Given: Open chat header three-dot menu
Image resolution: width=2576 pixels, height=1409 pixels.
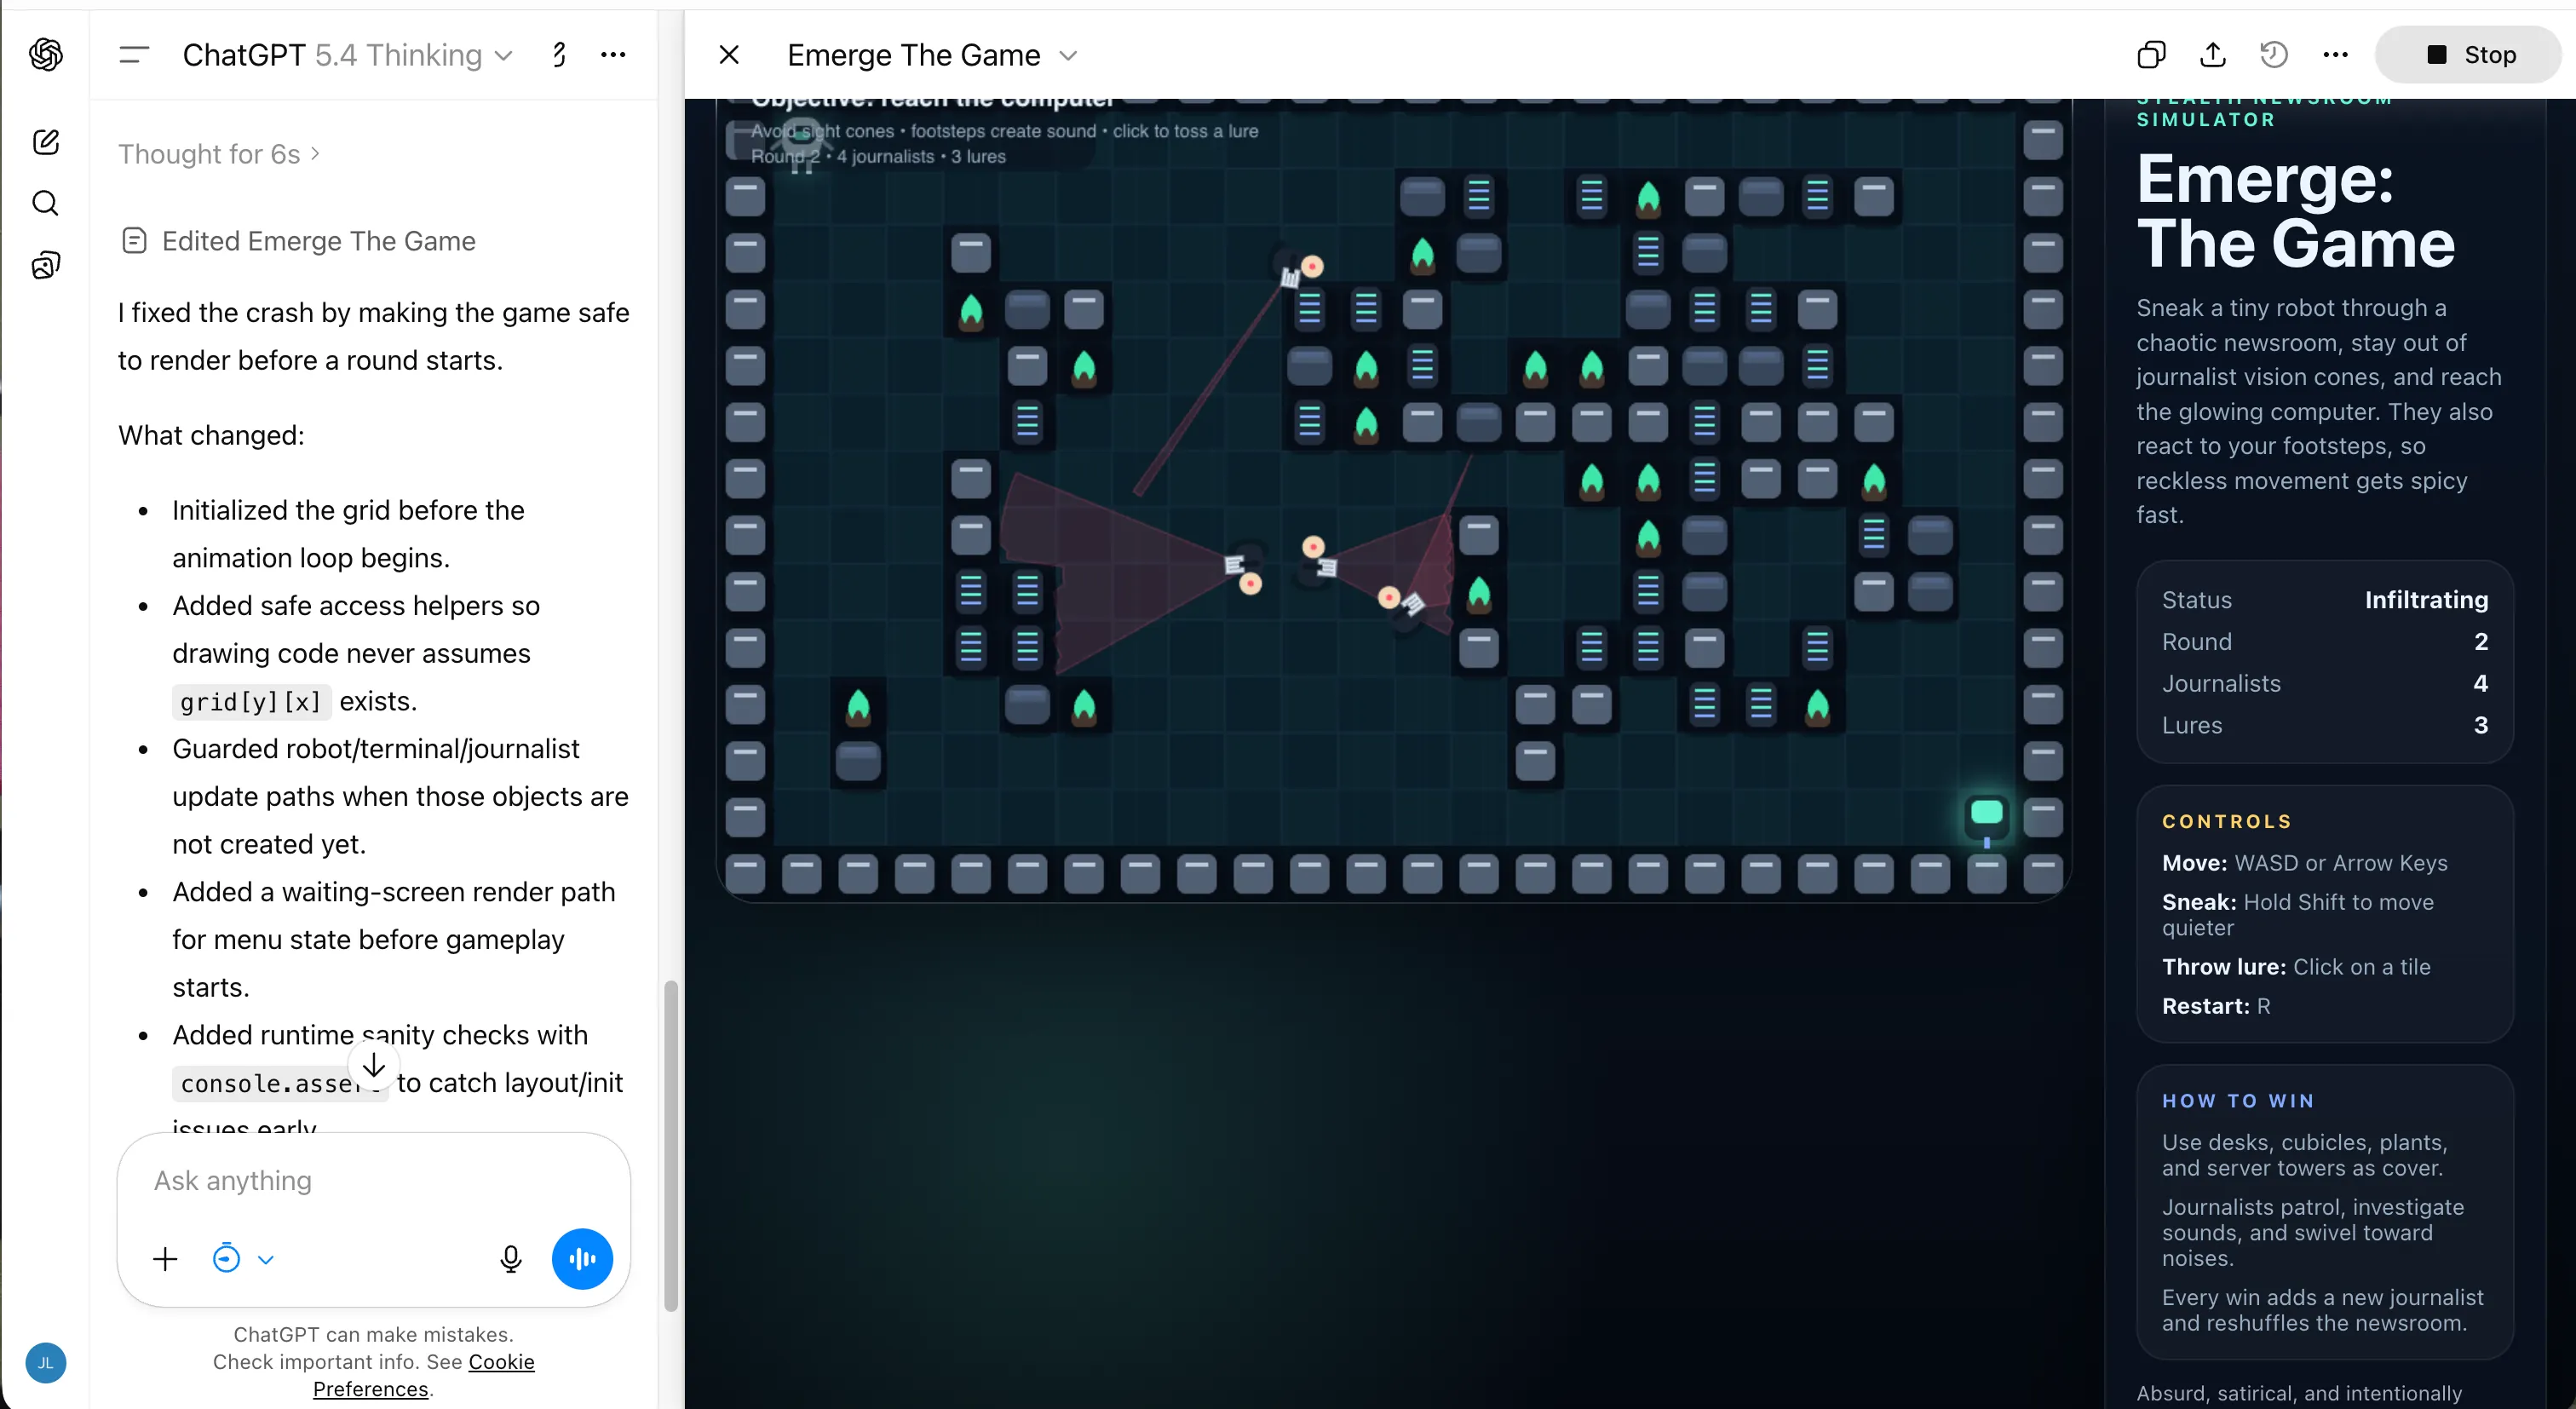Looking at the screenshot, I should click(x=613, y=55).
